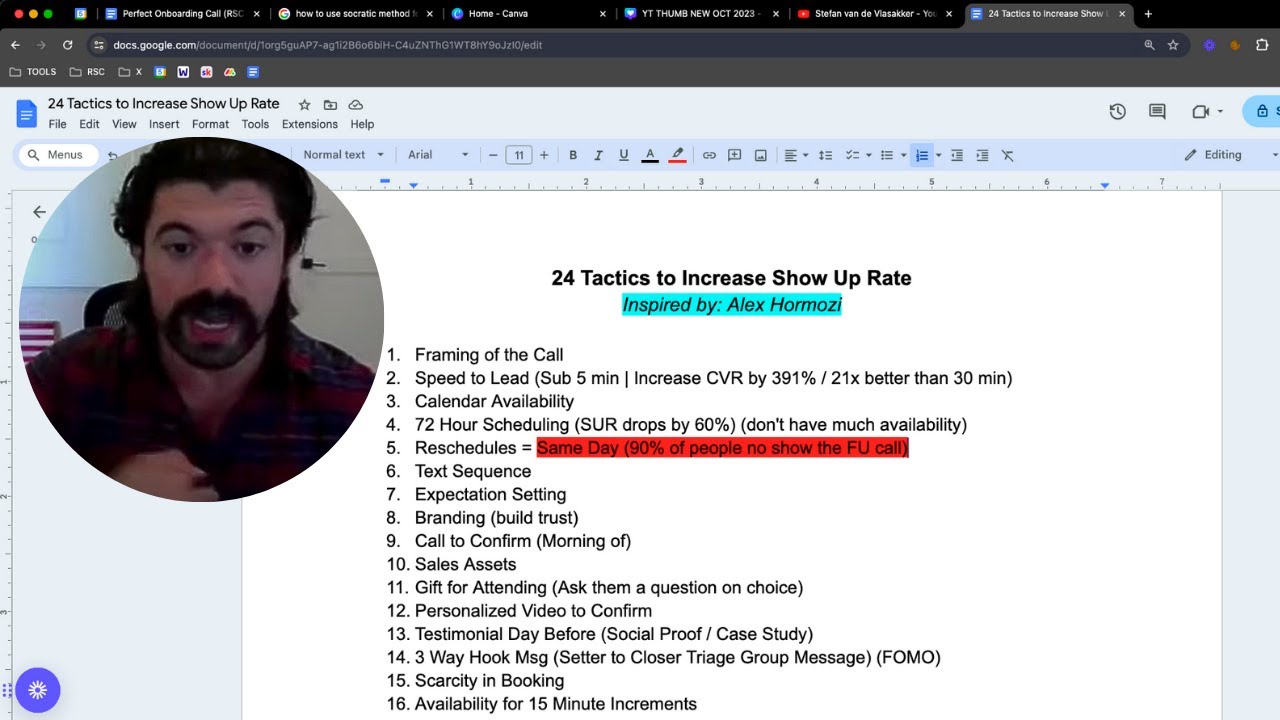Open the Help menu
The image size is (1280, 720).
[362, 124]
